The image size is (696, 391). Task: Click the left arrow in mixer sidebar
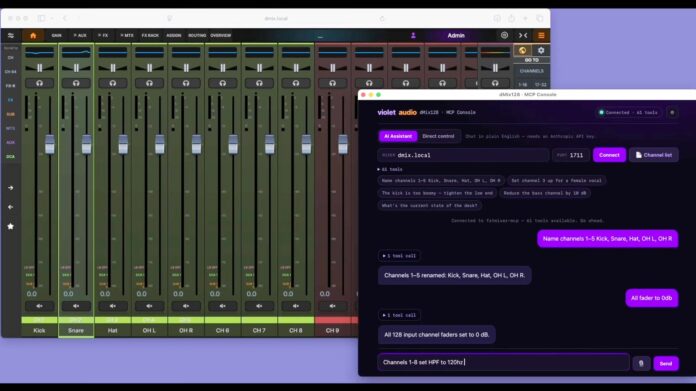pos(10,207)
